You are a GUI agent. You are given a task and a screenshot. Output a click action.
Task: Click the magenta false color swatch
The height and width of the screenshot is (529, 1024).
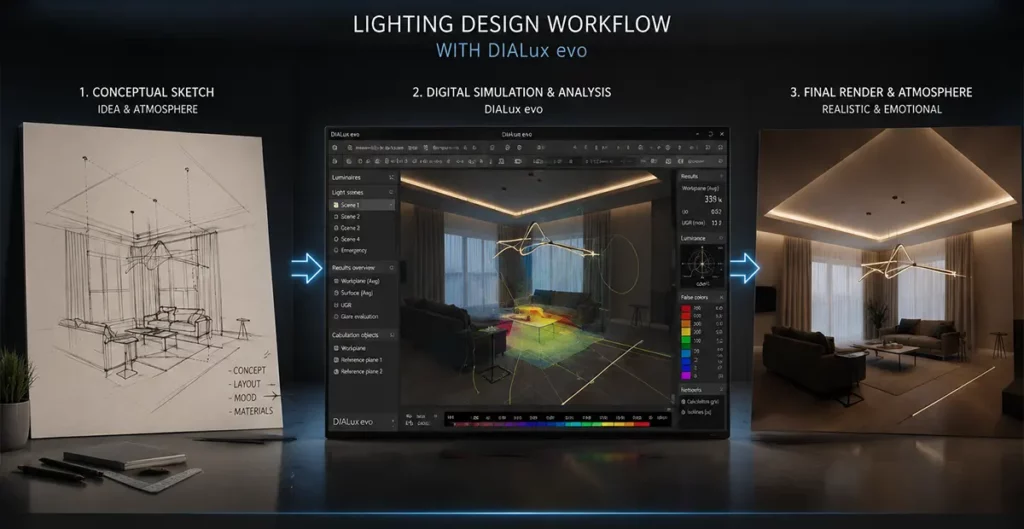[x=686, y=376]
